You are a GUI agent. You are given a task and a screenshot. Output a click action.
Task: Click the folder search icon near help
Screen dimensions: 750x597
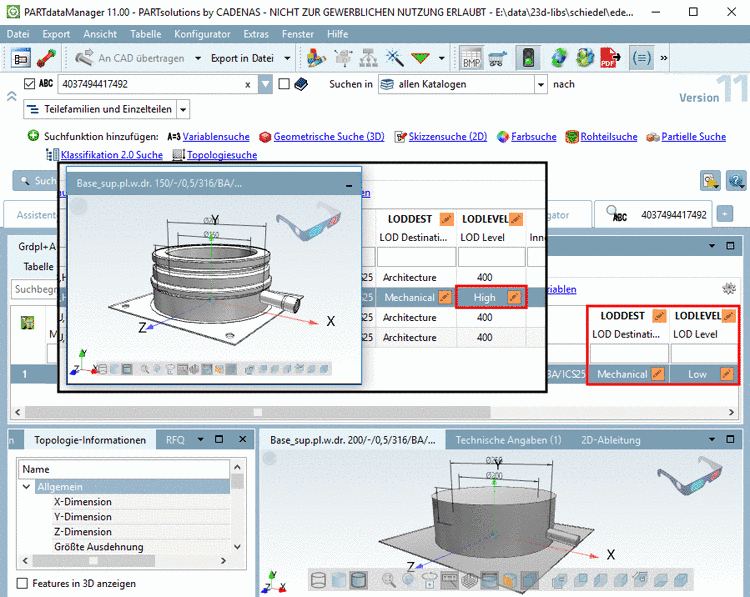click(x=711, y=181)
